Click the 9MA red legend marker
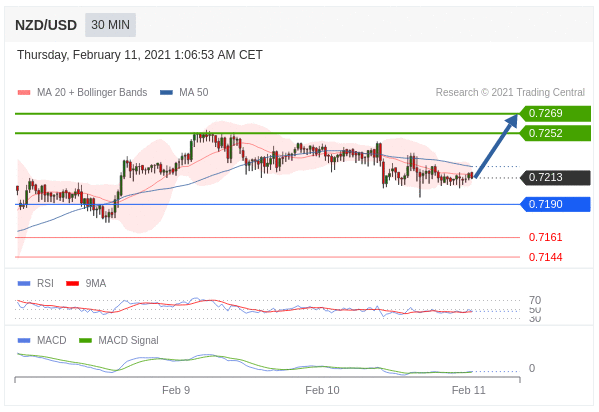 73,284
